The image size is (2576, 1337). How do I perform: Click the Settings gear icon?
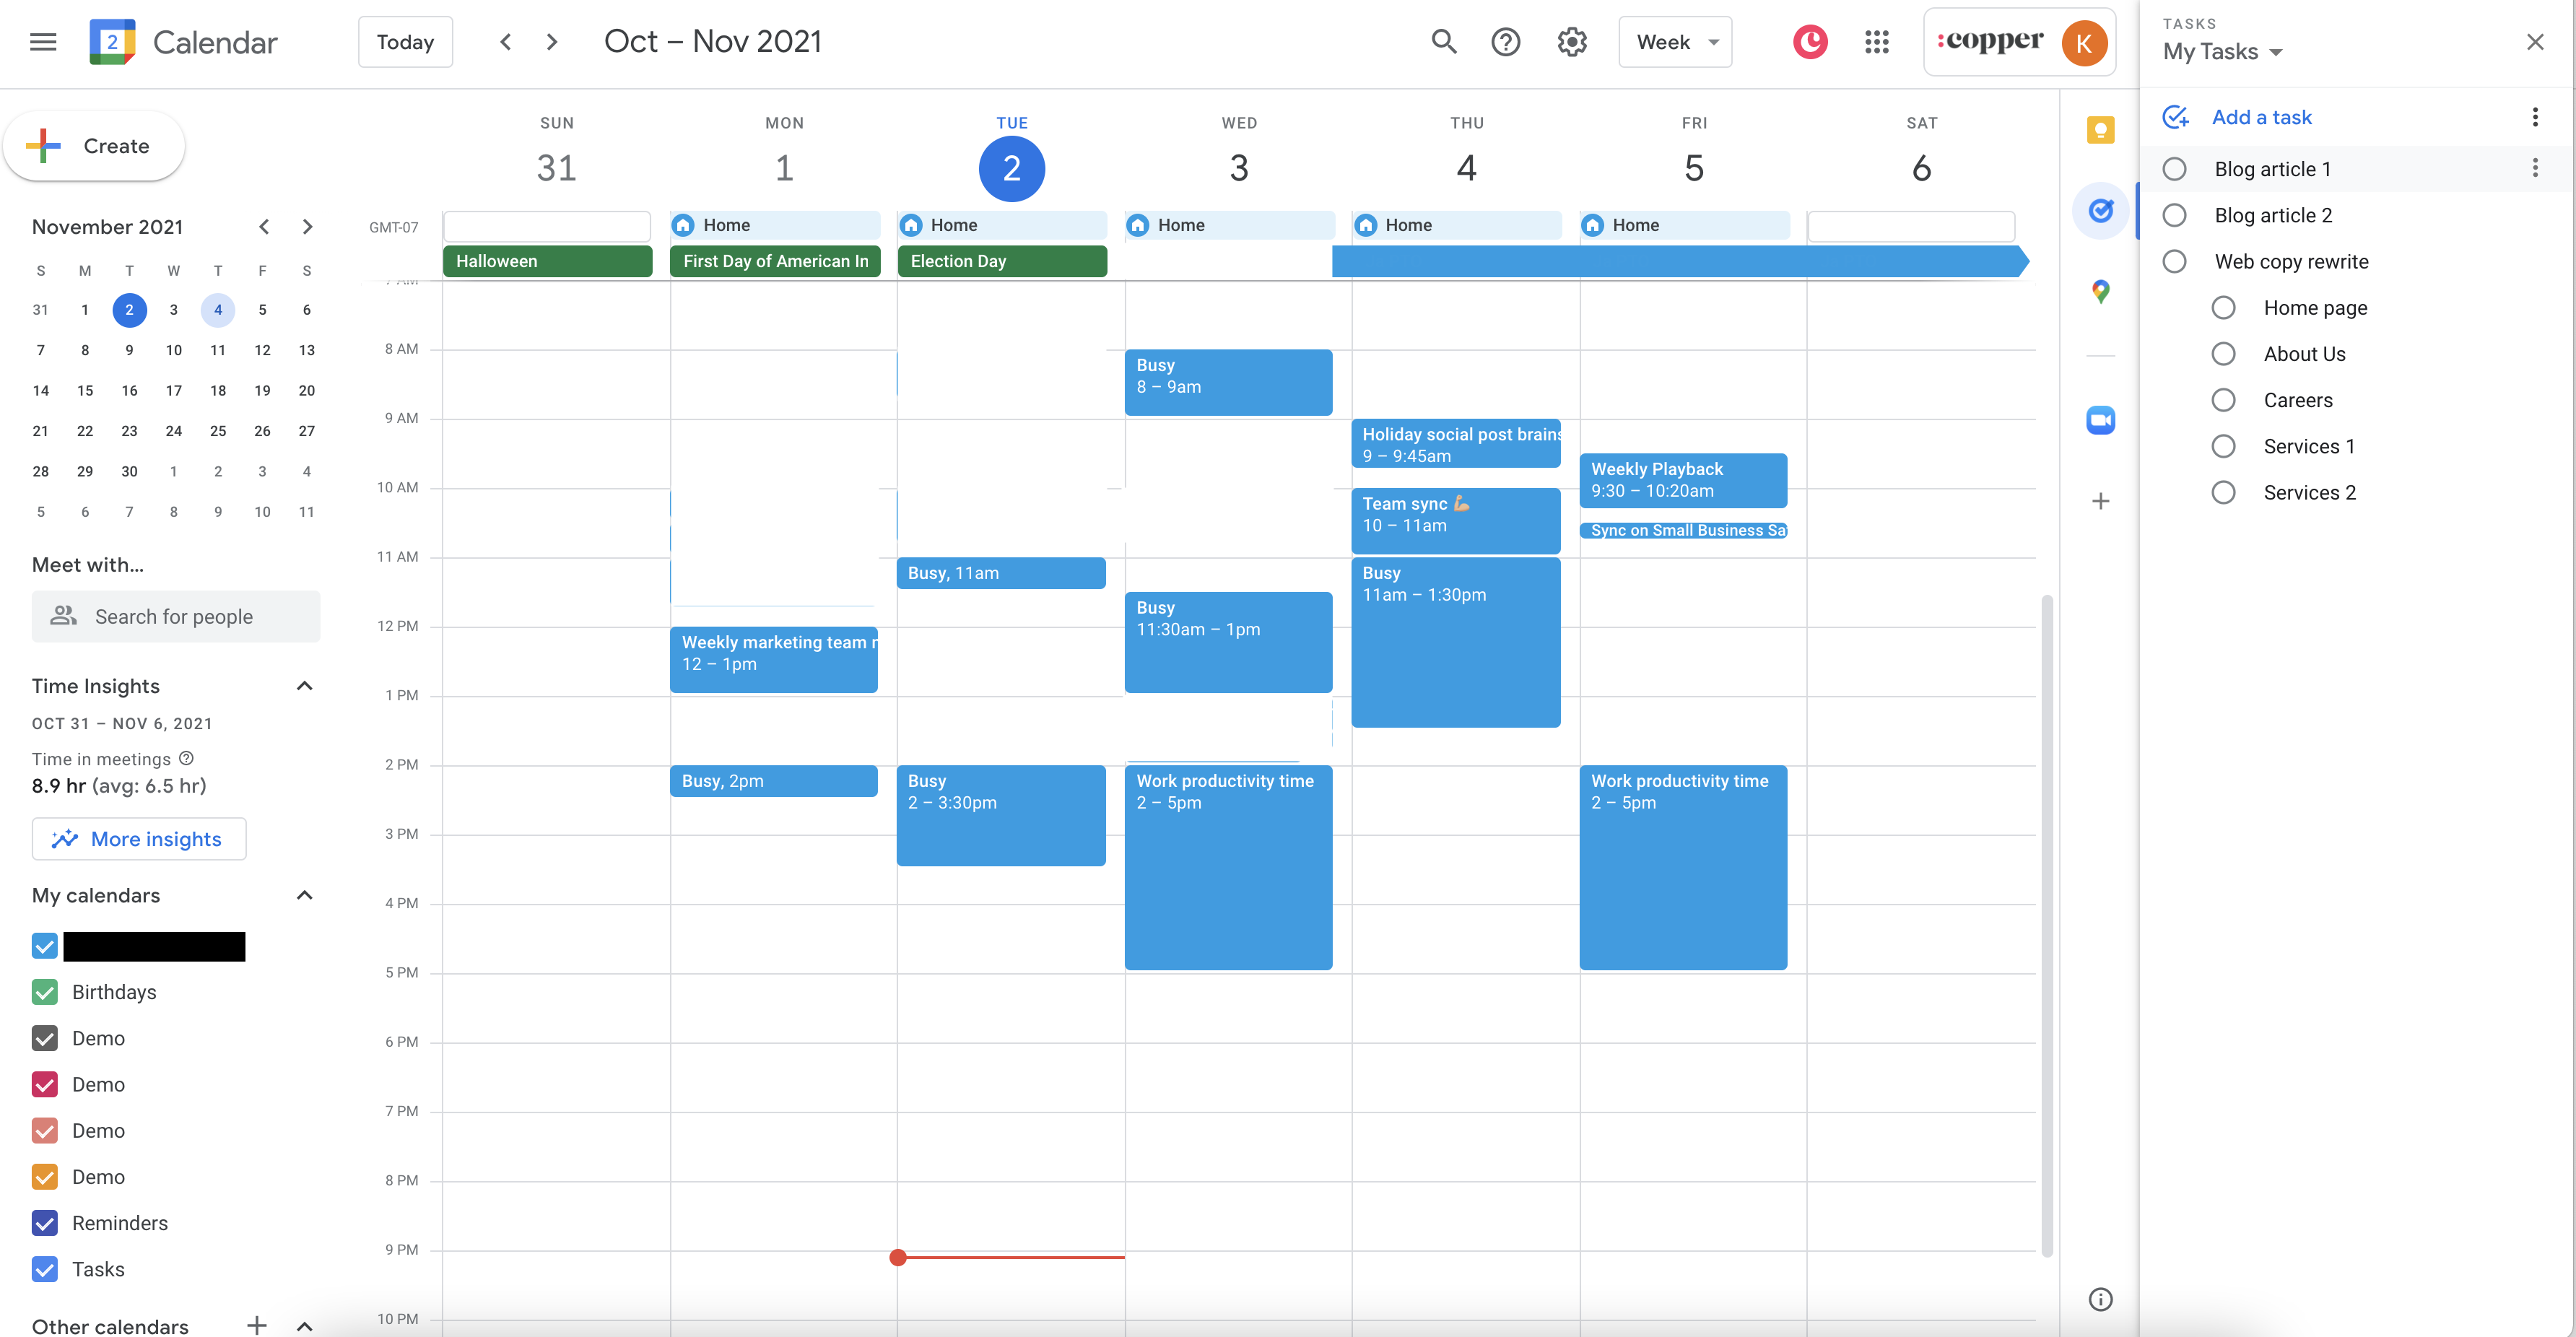1571,43
